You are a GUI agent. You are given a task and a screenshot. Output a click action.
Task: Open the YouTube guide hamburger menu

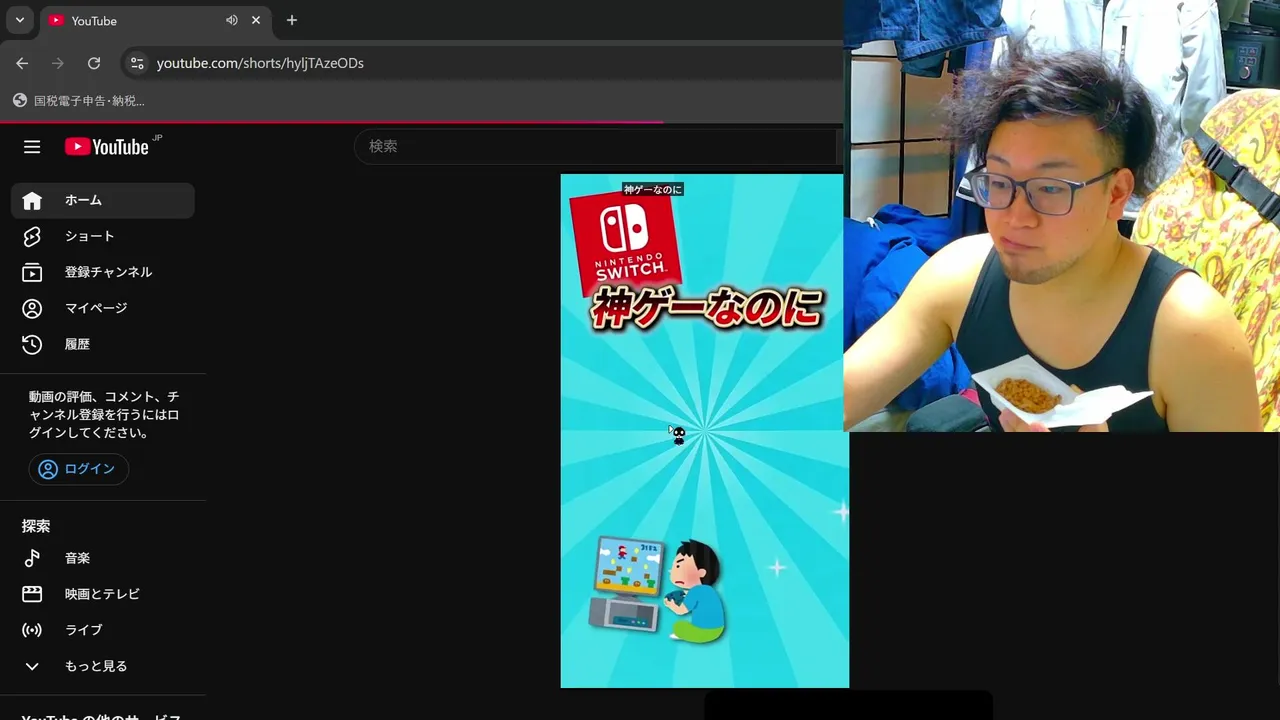pos(32,147)
